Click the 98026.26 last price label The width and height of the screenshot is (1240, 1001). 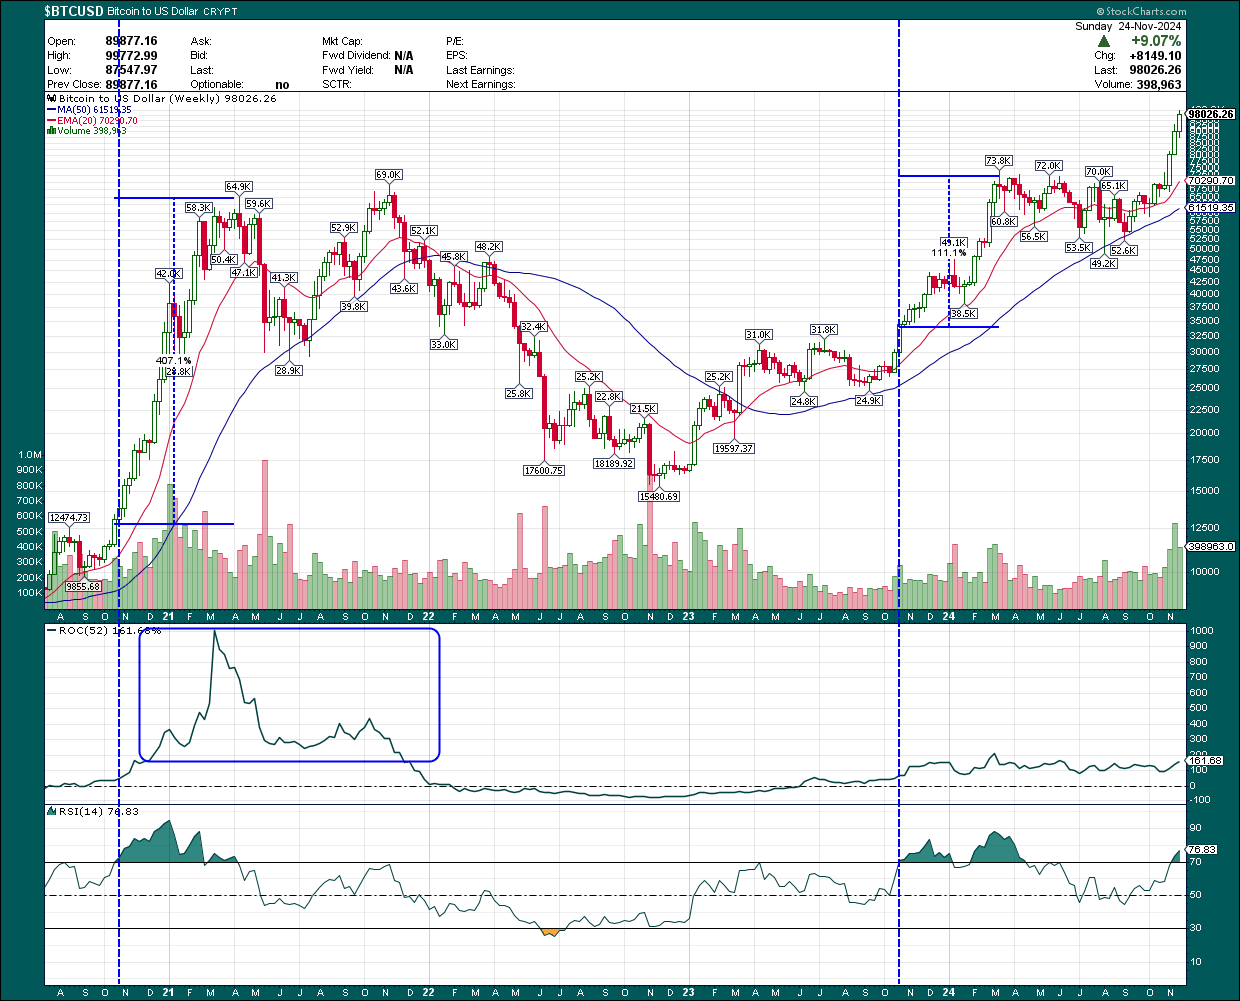point(1210,113)
